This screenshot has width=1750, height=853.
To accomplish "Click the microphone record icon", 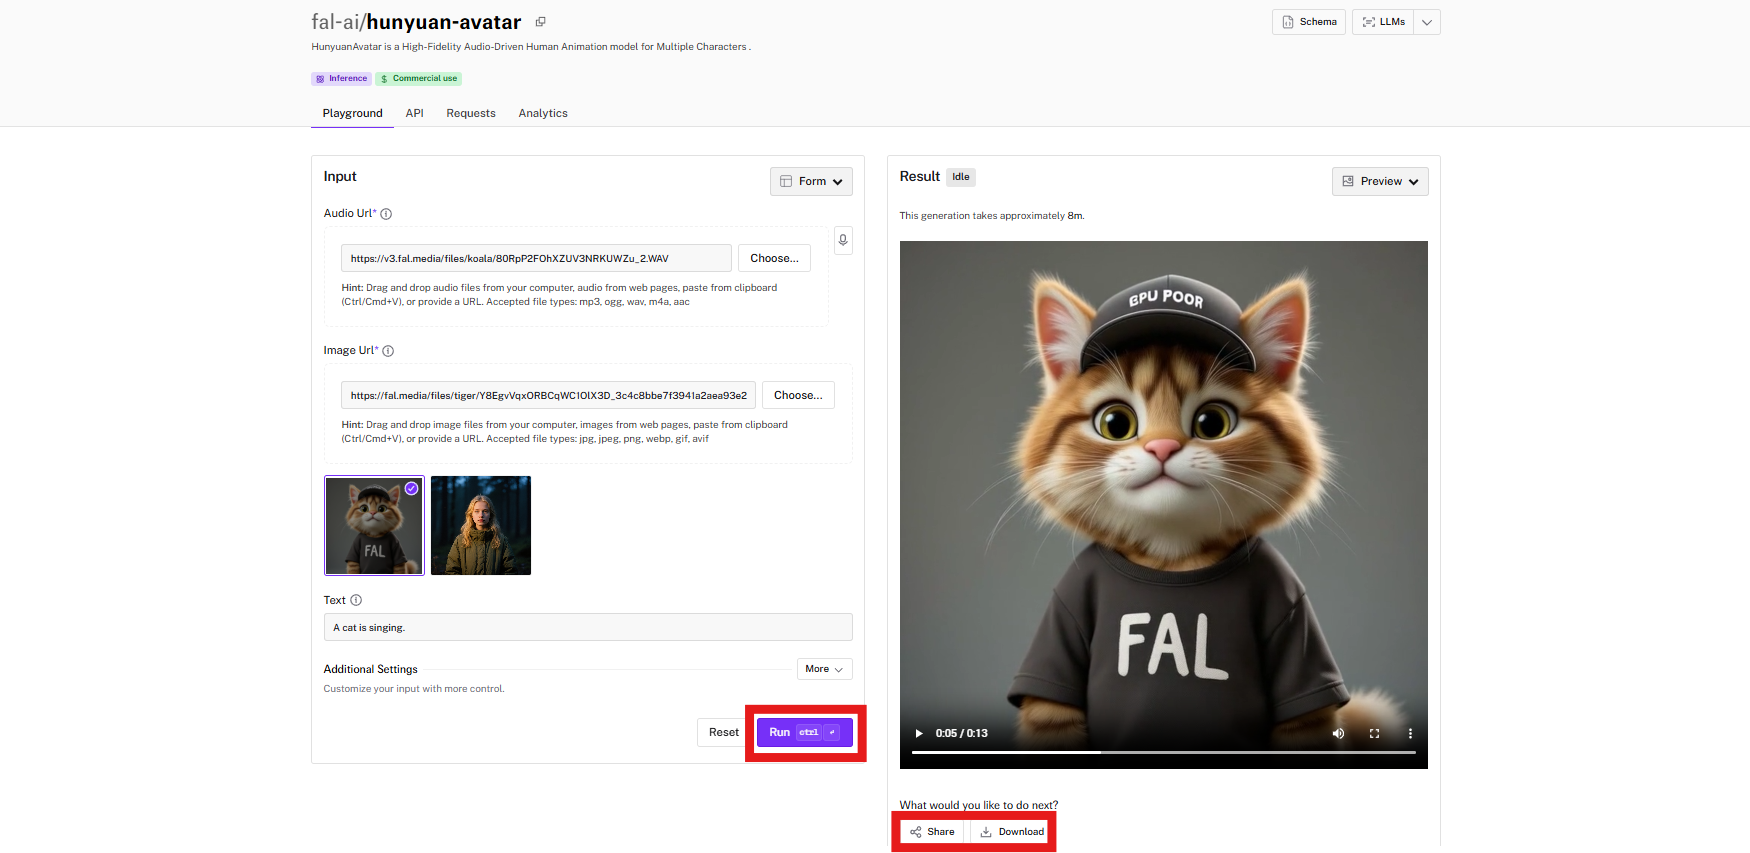I will (843, 240).
